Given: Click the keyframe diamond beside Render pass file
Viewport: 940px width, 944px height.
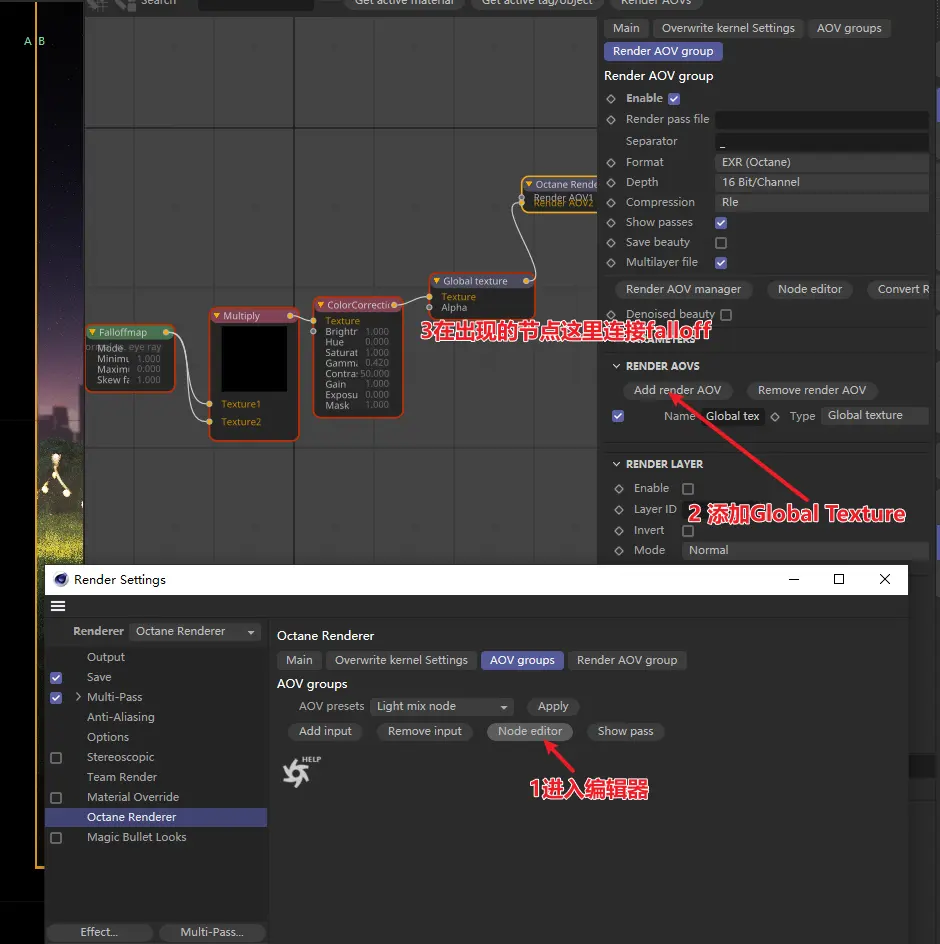Looking at the screenshot, I should [611, 120].
